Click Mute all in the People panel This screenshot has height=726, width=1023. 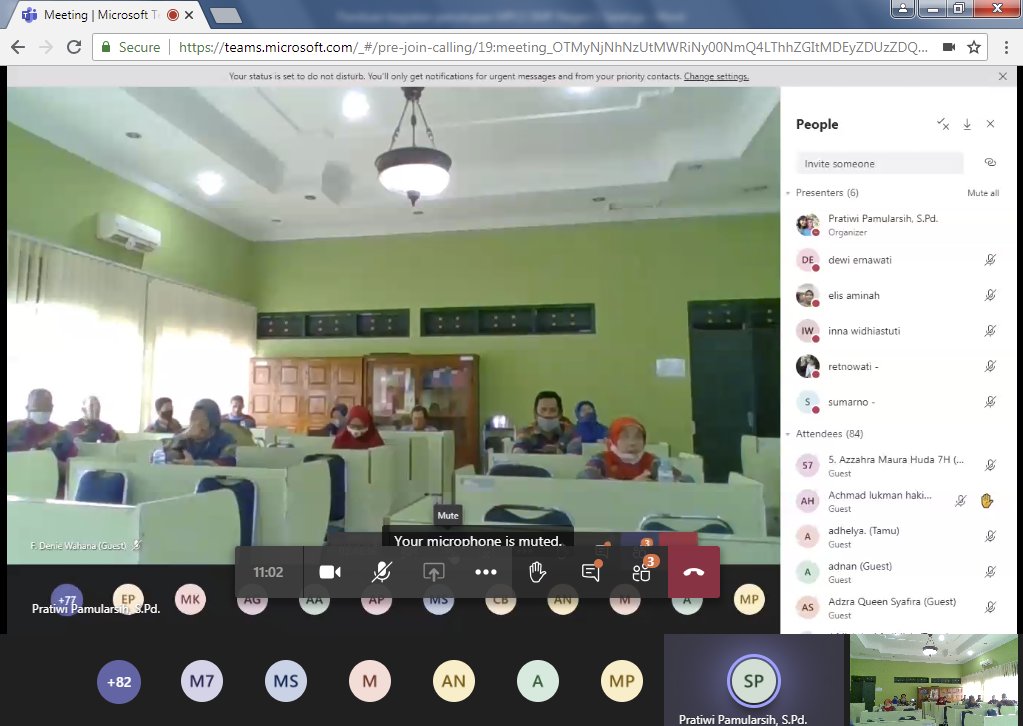982,193
